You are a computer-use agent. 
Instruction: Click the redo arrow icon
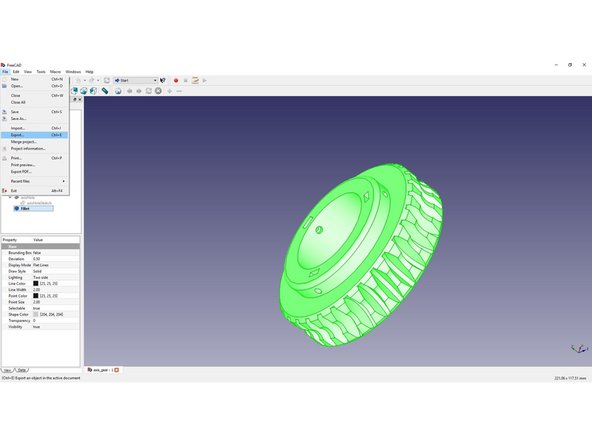click(92, 80)
